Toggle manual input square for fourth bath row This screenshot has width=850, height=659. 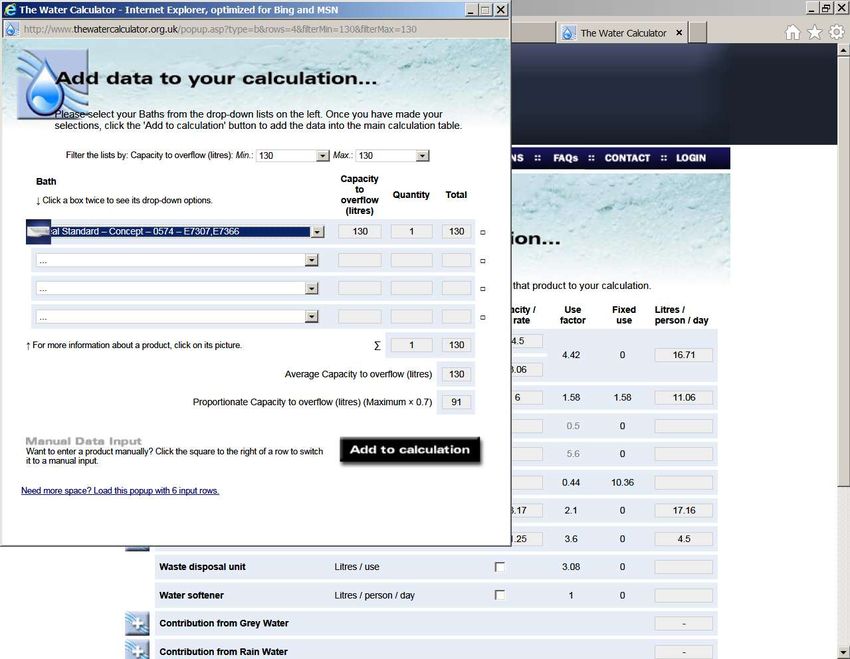click(483, 318)
